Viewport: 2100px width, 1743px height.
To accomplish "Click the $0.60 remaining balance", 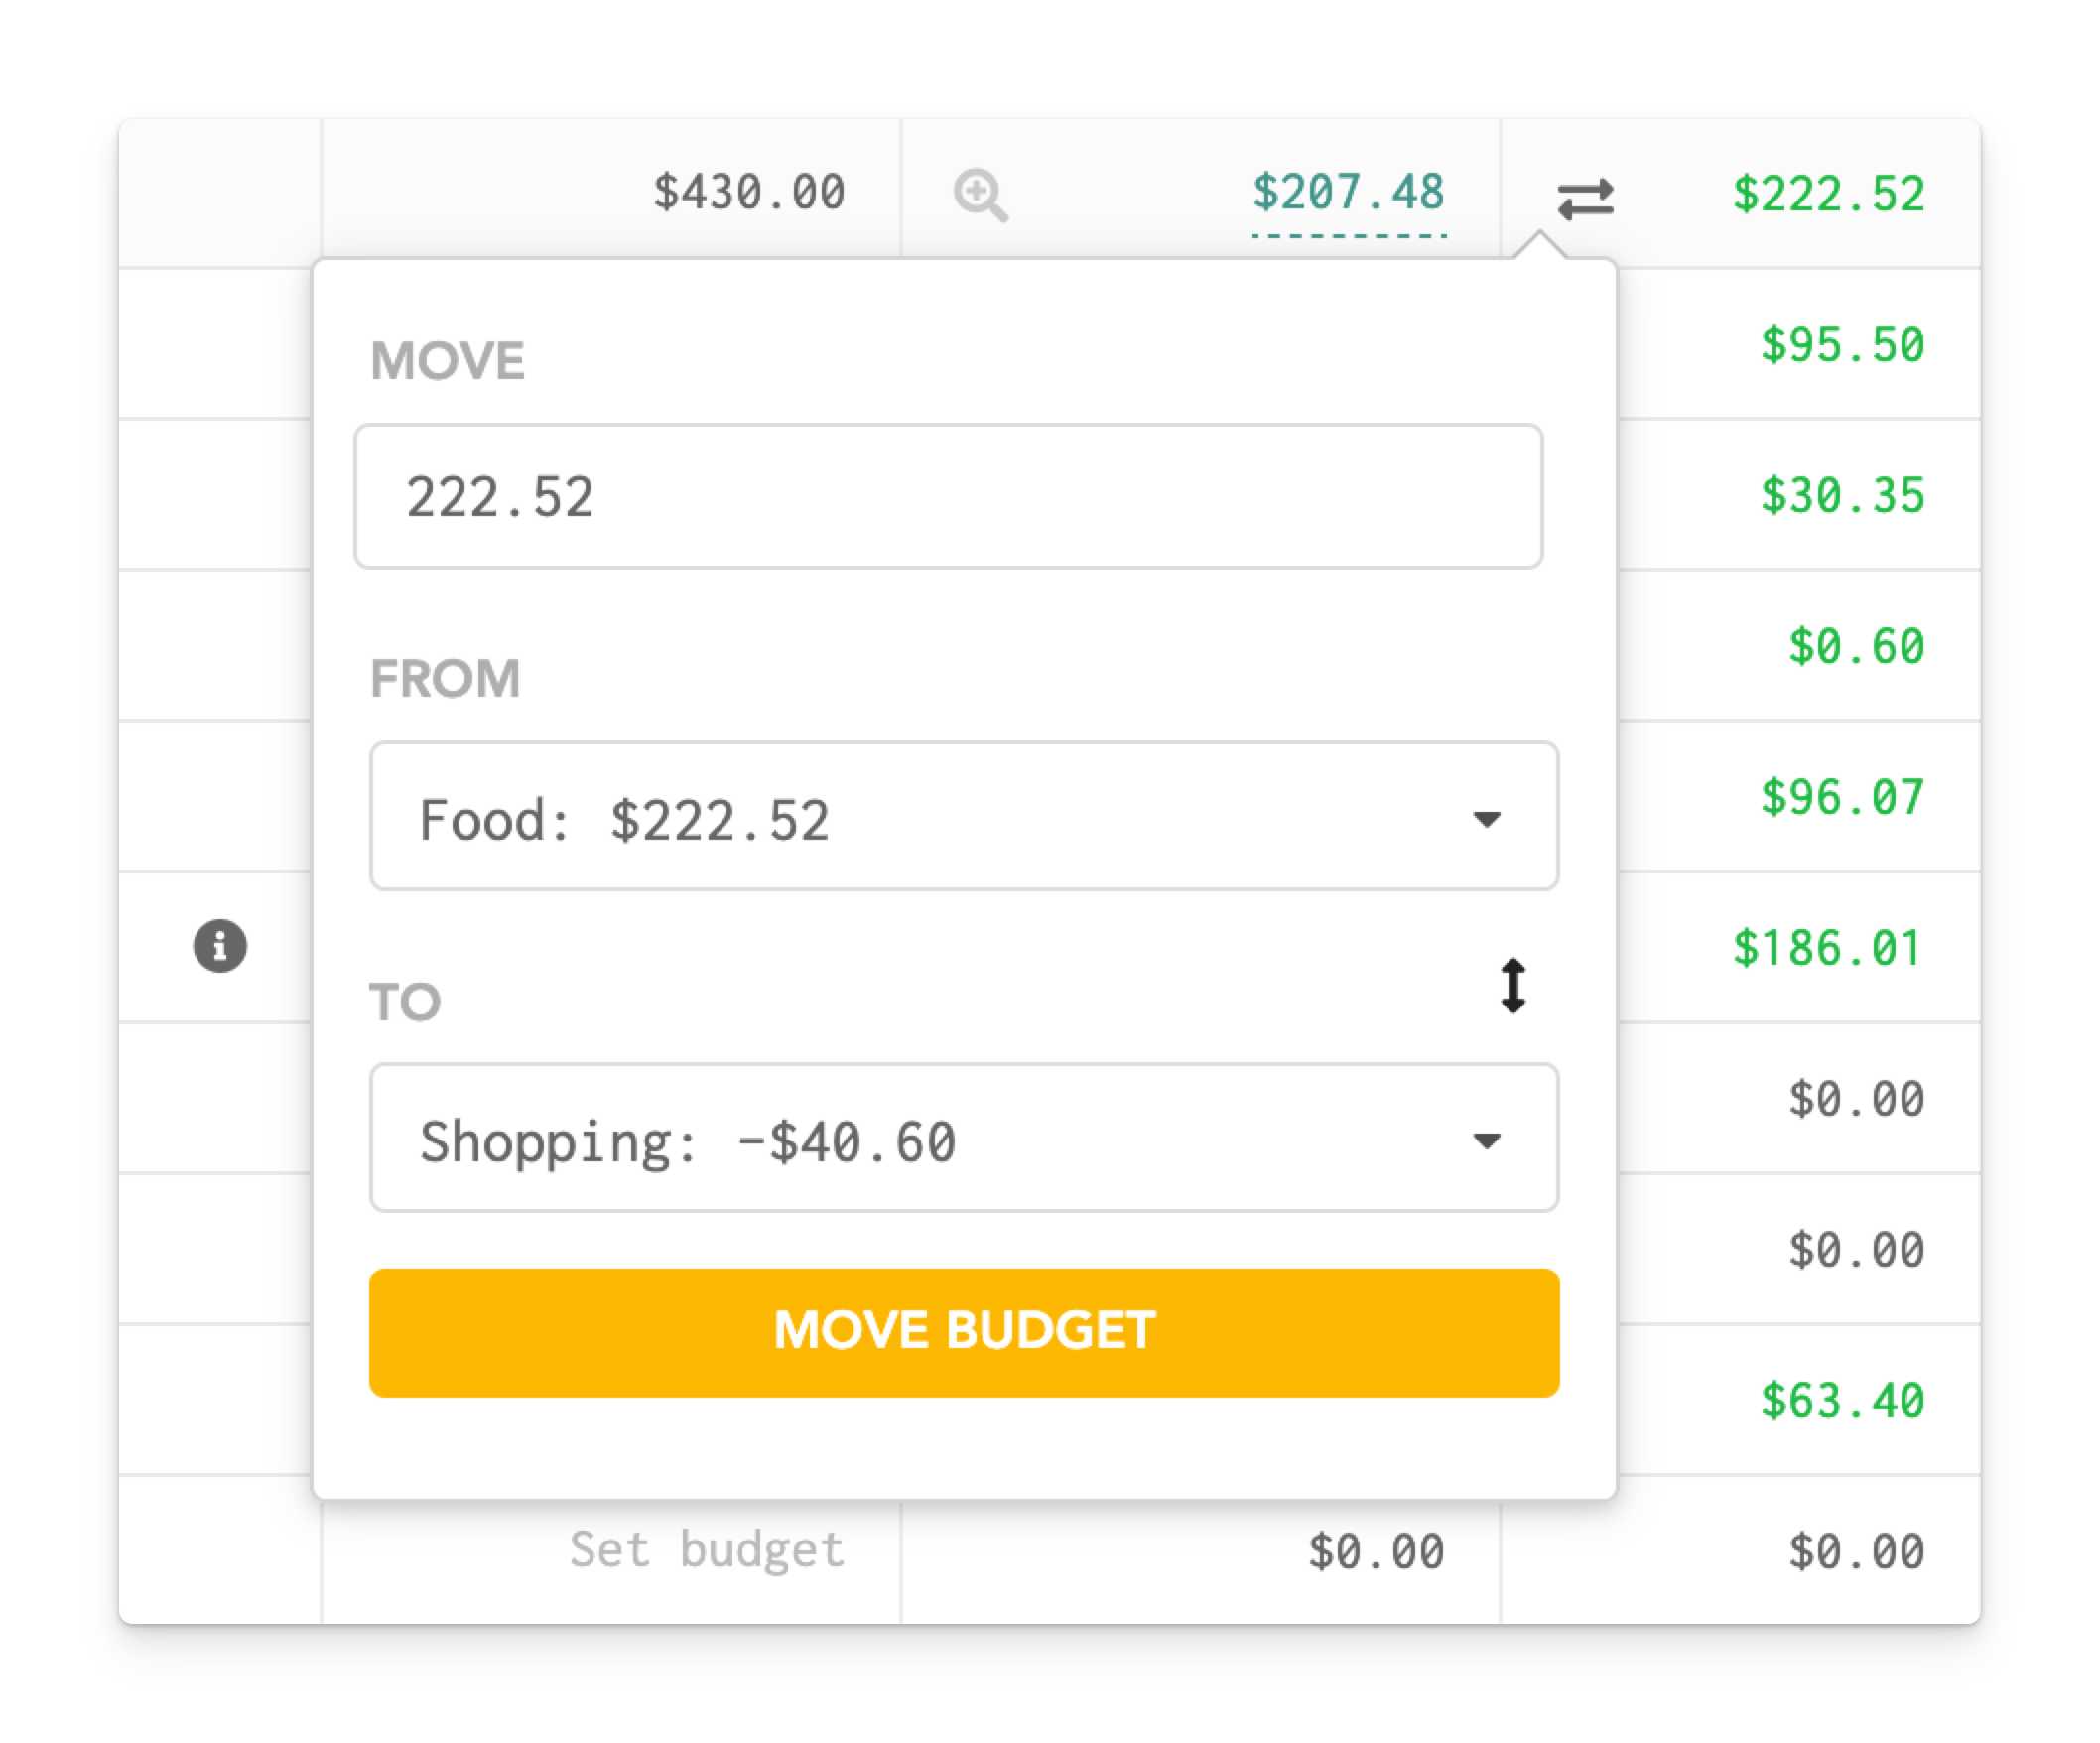I will coord(1856,647).
